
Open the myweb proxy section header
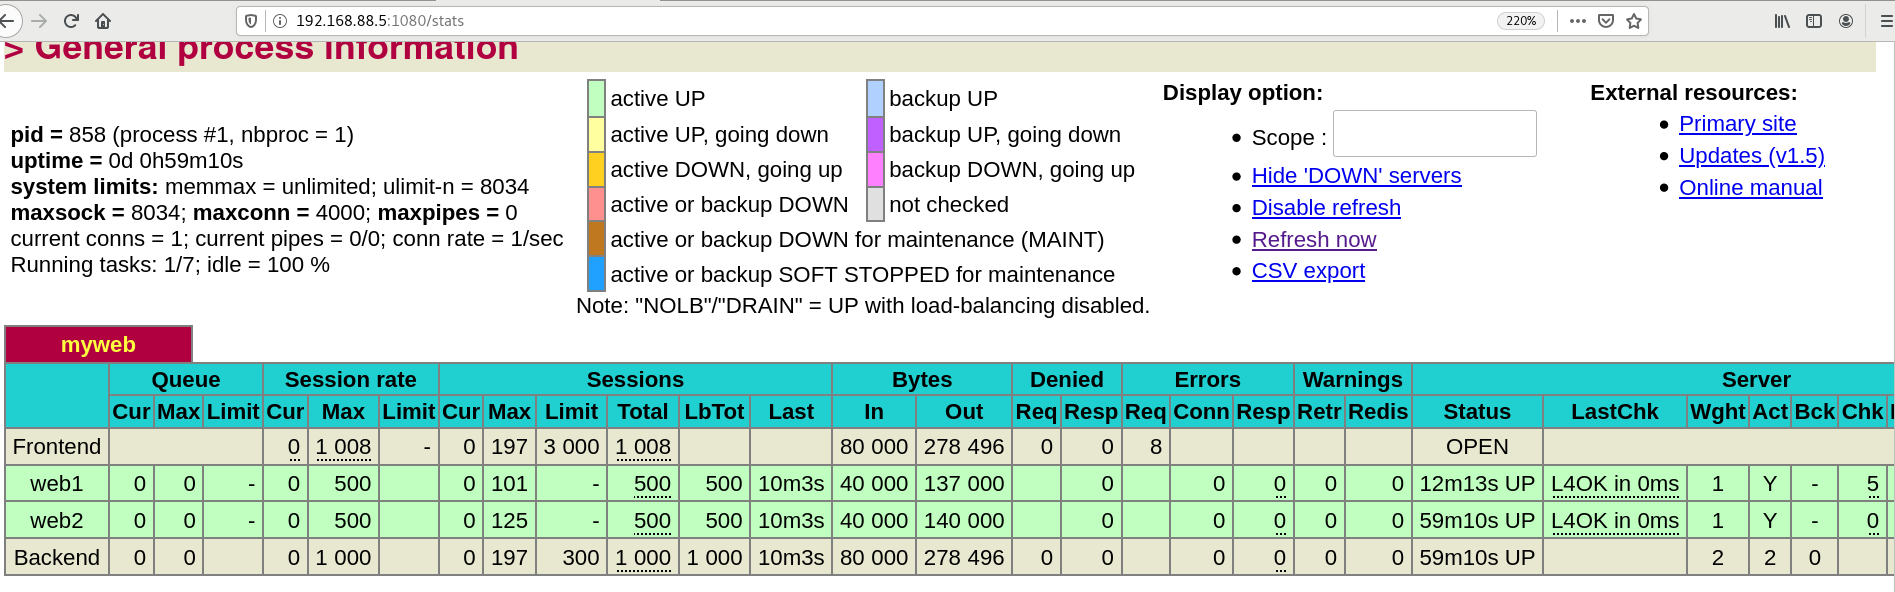point(98,345)
